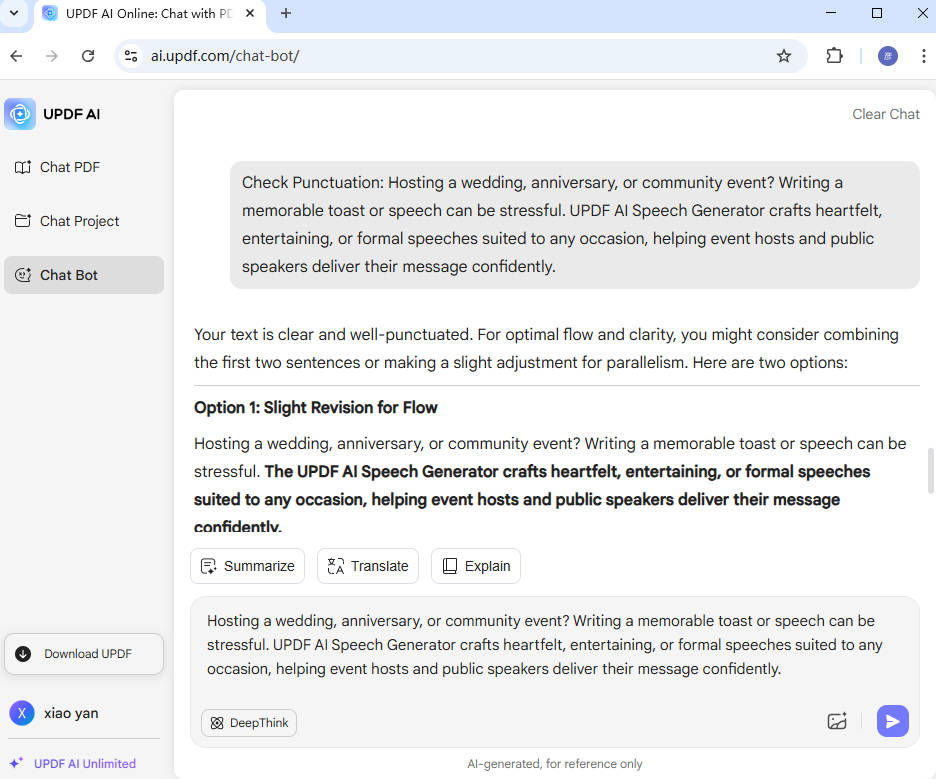The width and height of the screenshot is (936, 779).
Task: Close the UPDF AI Online tab
Action: [x=250, y=13]
